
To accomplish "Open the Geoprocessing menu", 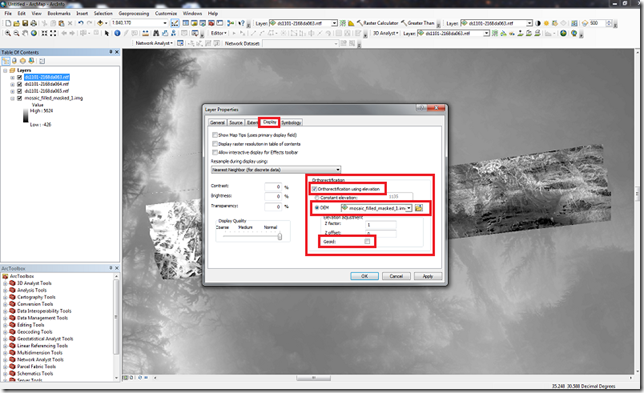I will tap(133, 14).
